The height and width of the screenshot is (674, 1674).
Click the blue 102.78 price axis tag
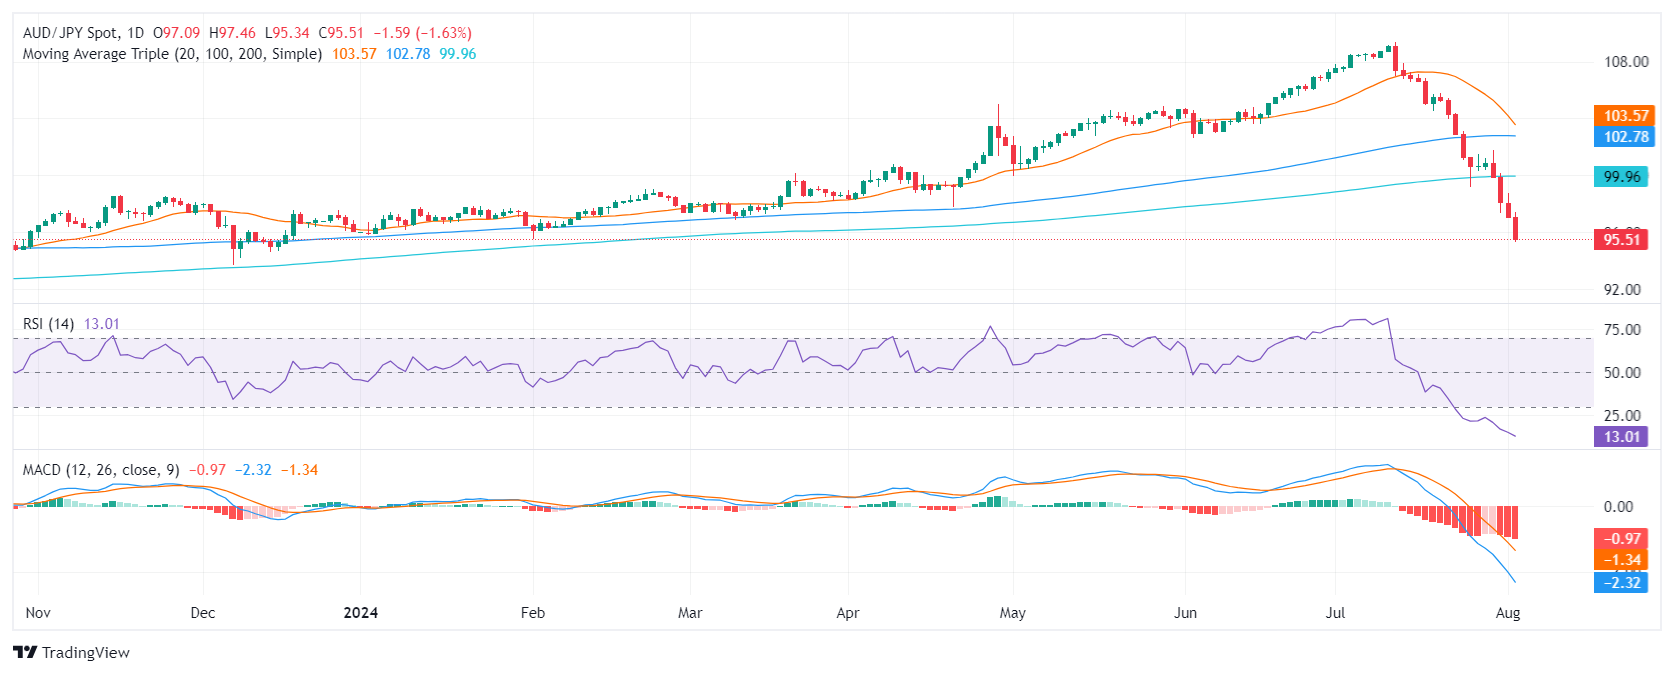1625,137
